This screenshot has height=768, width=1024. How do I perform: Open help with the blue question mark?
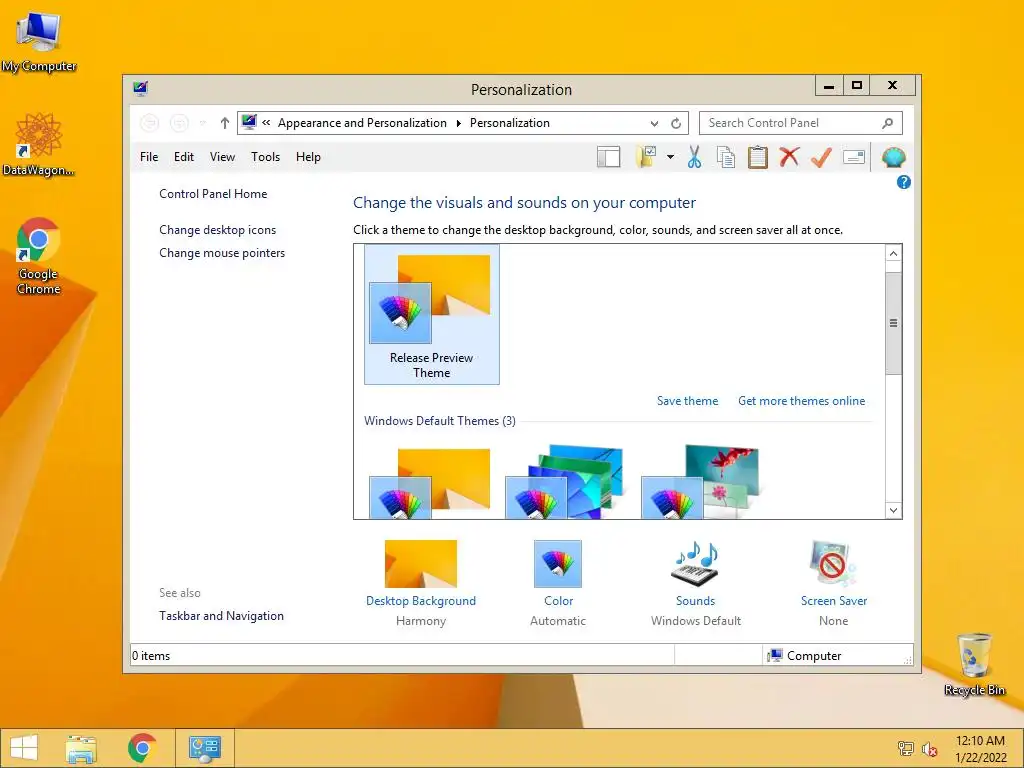904,182
